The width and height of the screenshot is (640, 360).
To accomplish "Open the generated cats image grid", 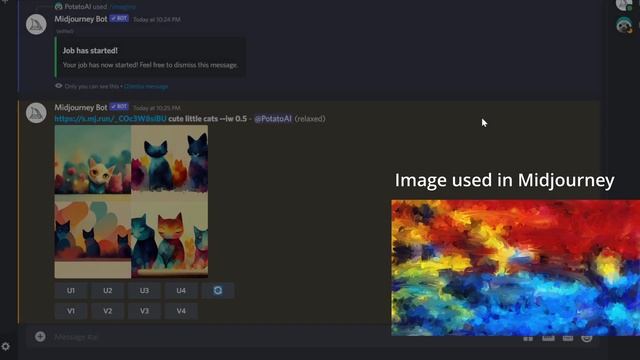I will tap(131, 201).
